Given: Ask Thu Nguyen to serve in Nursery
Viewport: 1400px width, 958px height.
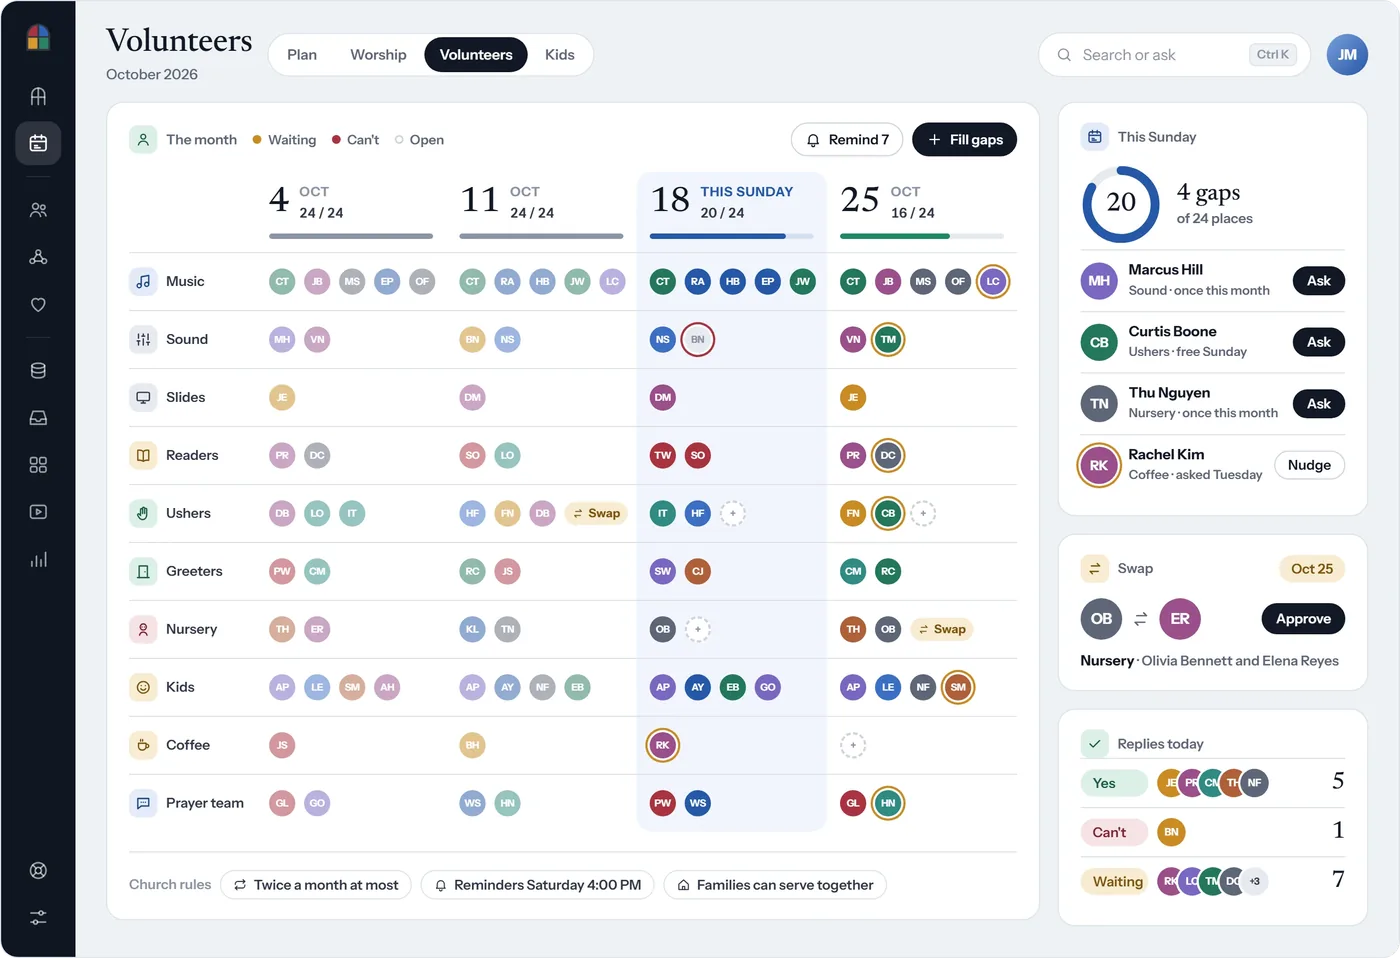Looking at the screenshot, I should pyautogui.click(x=1319, y=404).
